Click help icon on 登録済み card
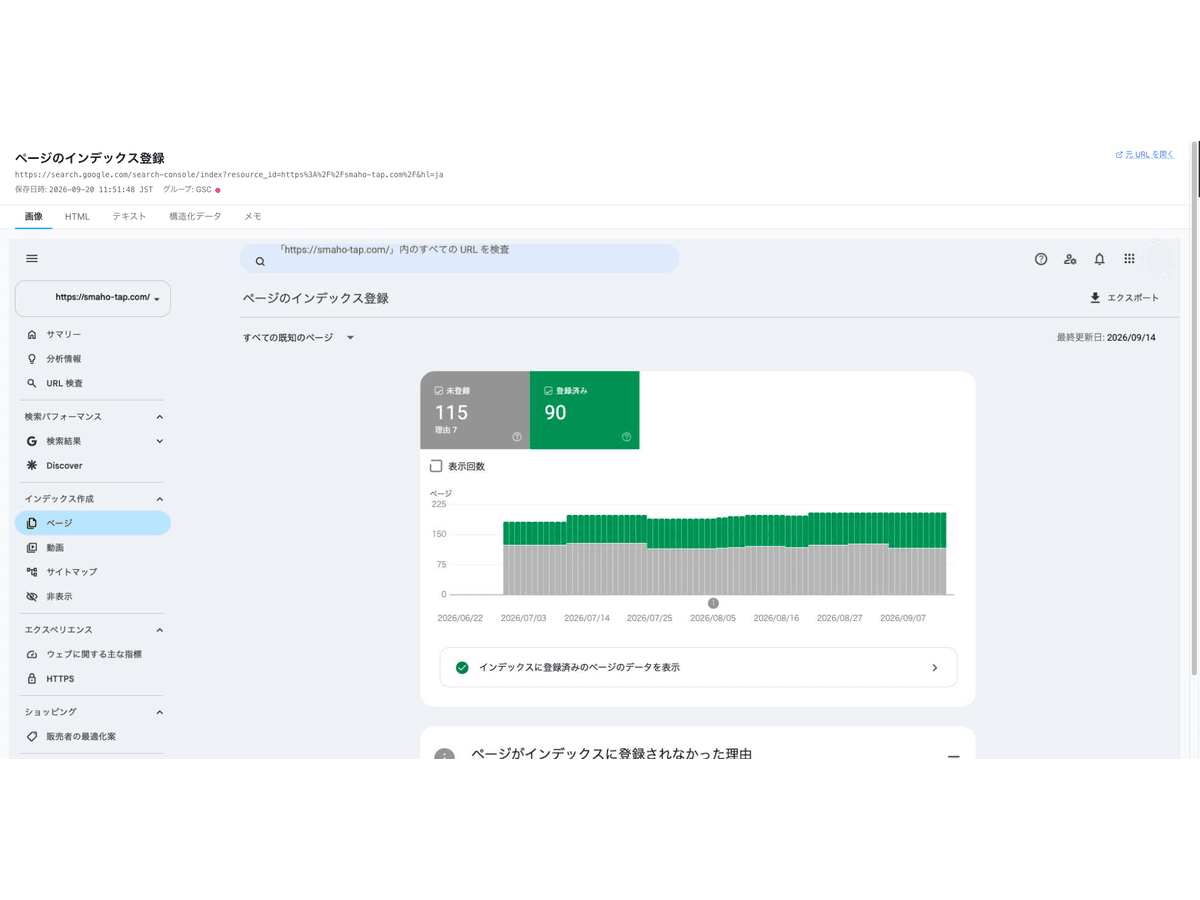This screenshot has width=1200, height=900. point(626,437)
